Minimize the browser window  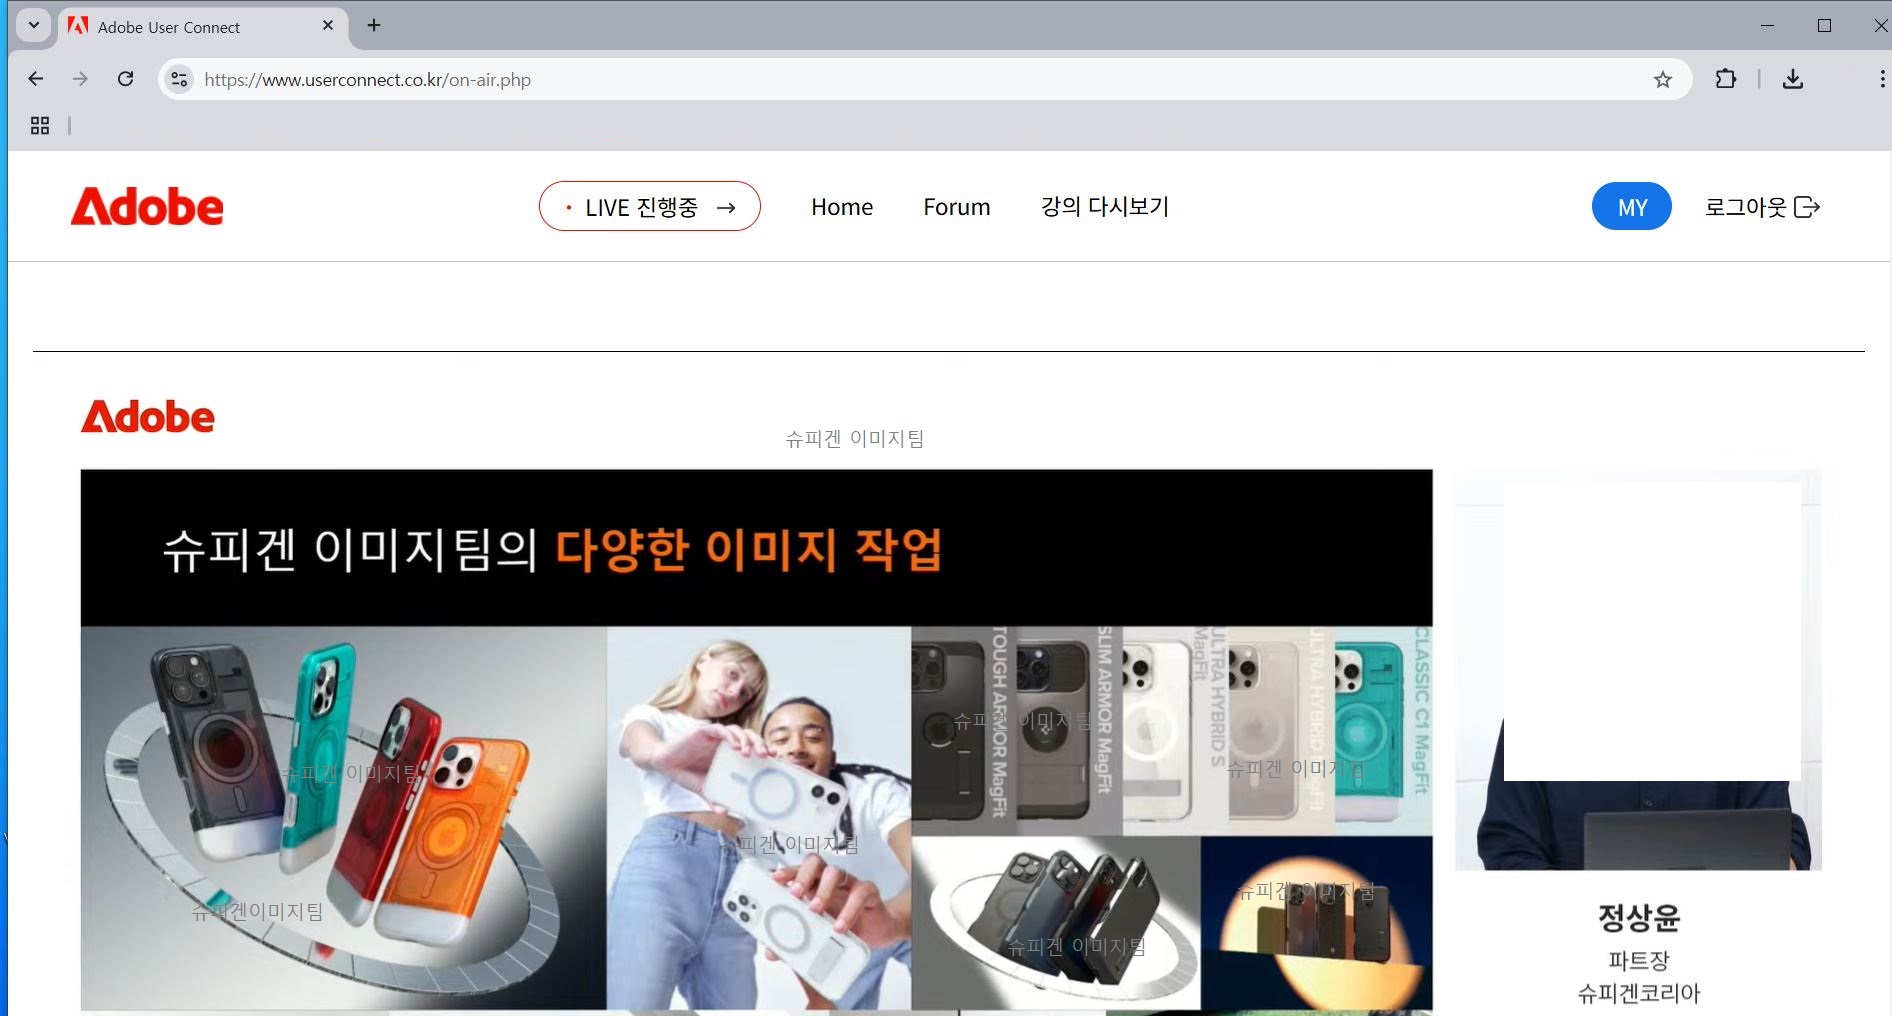[1767, 25]
